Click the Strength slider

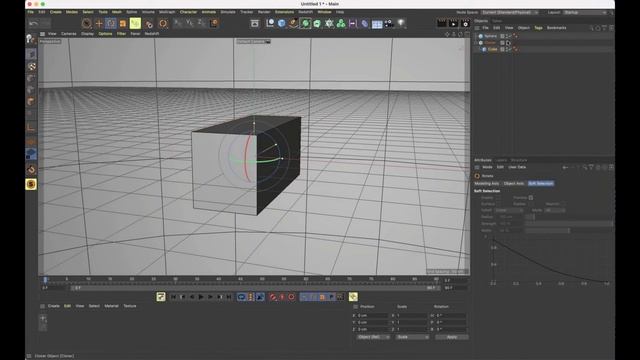click(x=569, y=224)
